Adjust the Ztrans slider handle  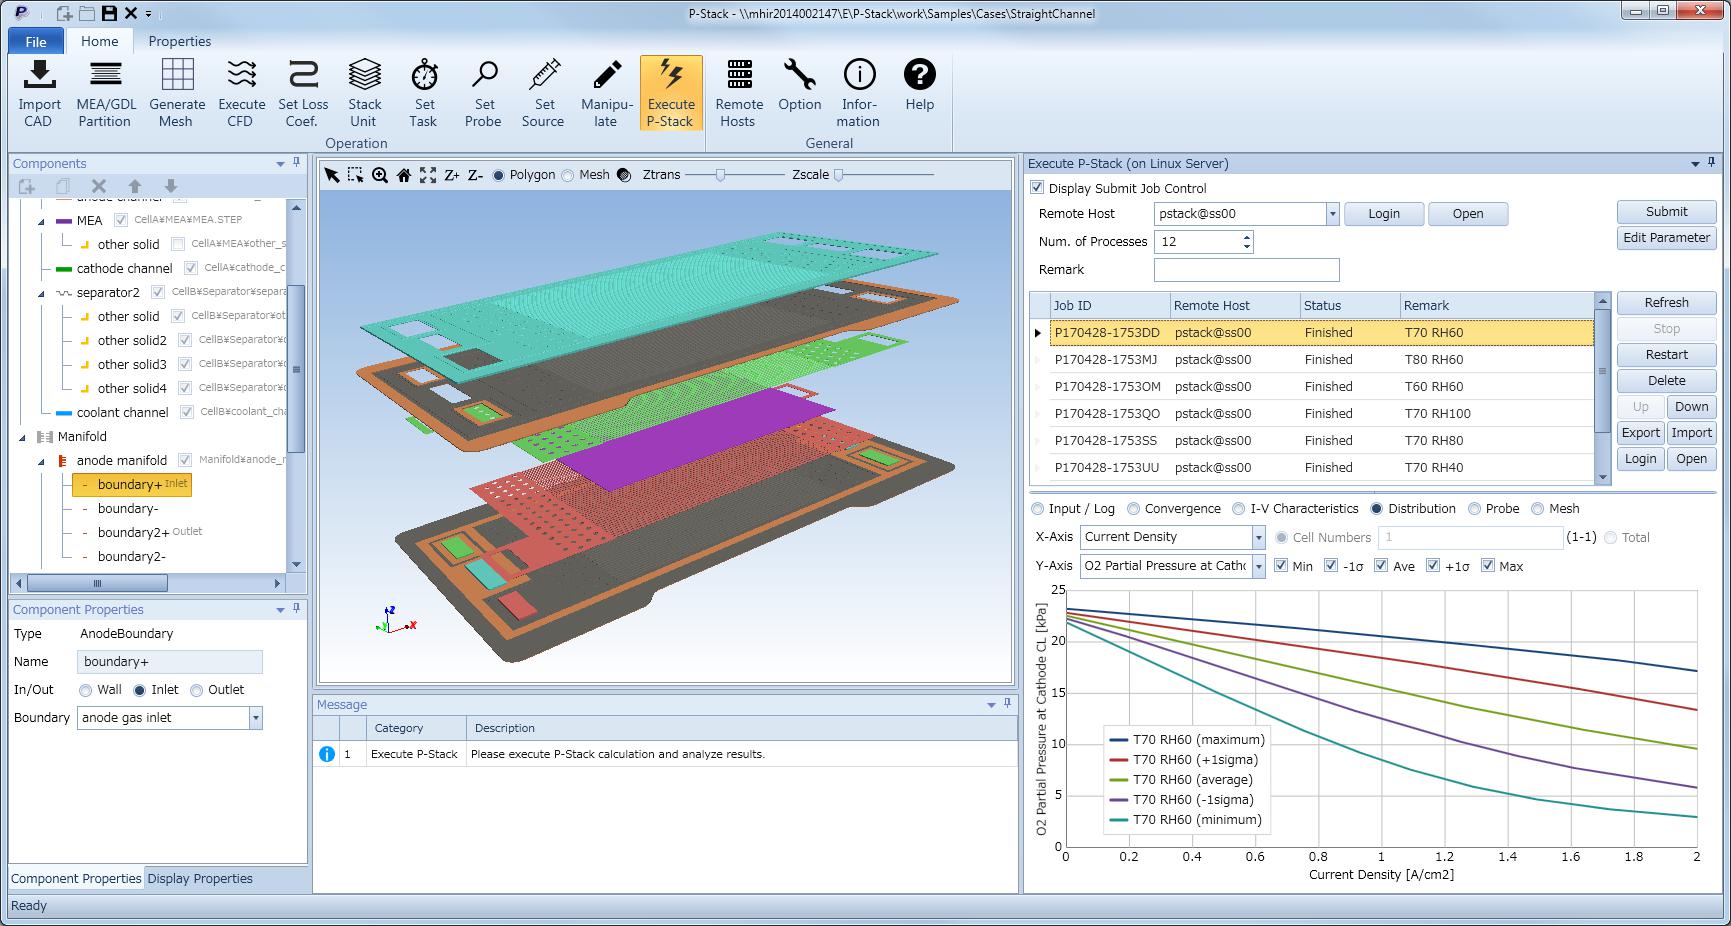point(720,175)
